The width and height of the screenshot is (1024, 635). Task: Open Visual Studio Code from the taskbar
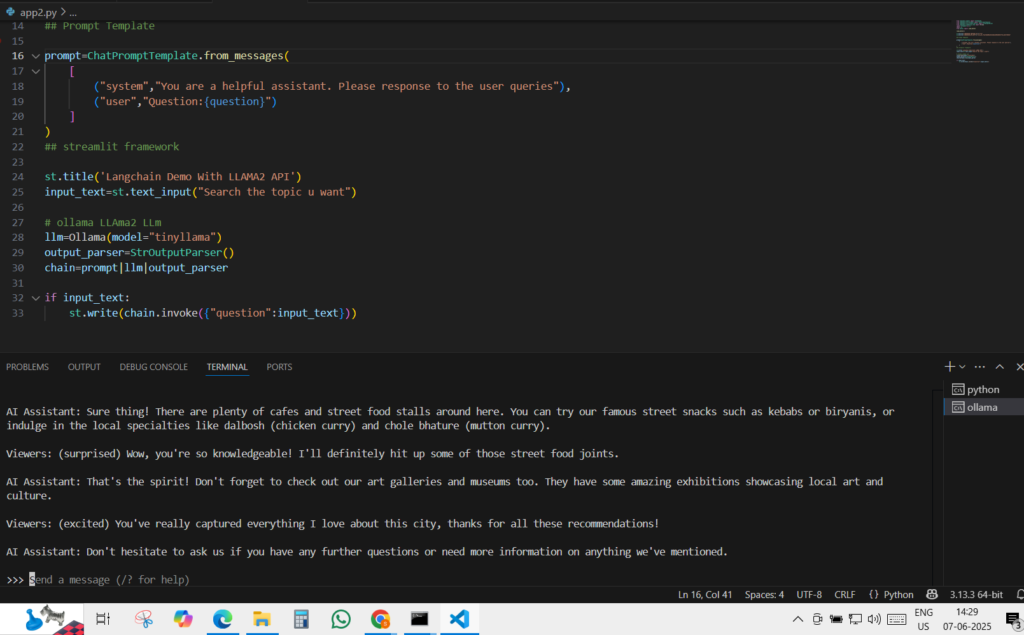(459, 619)
